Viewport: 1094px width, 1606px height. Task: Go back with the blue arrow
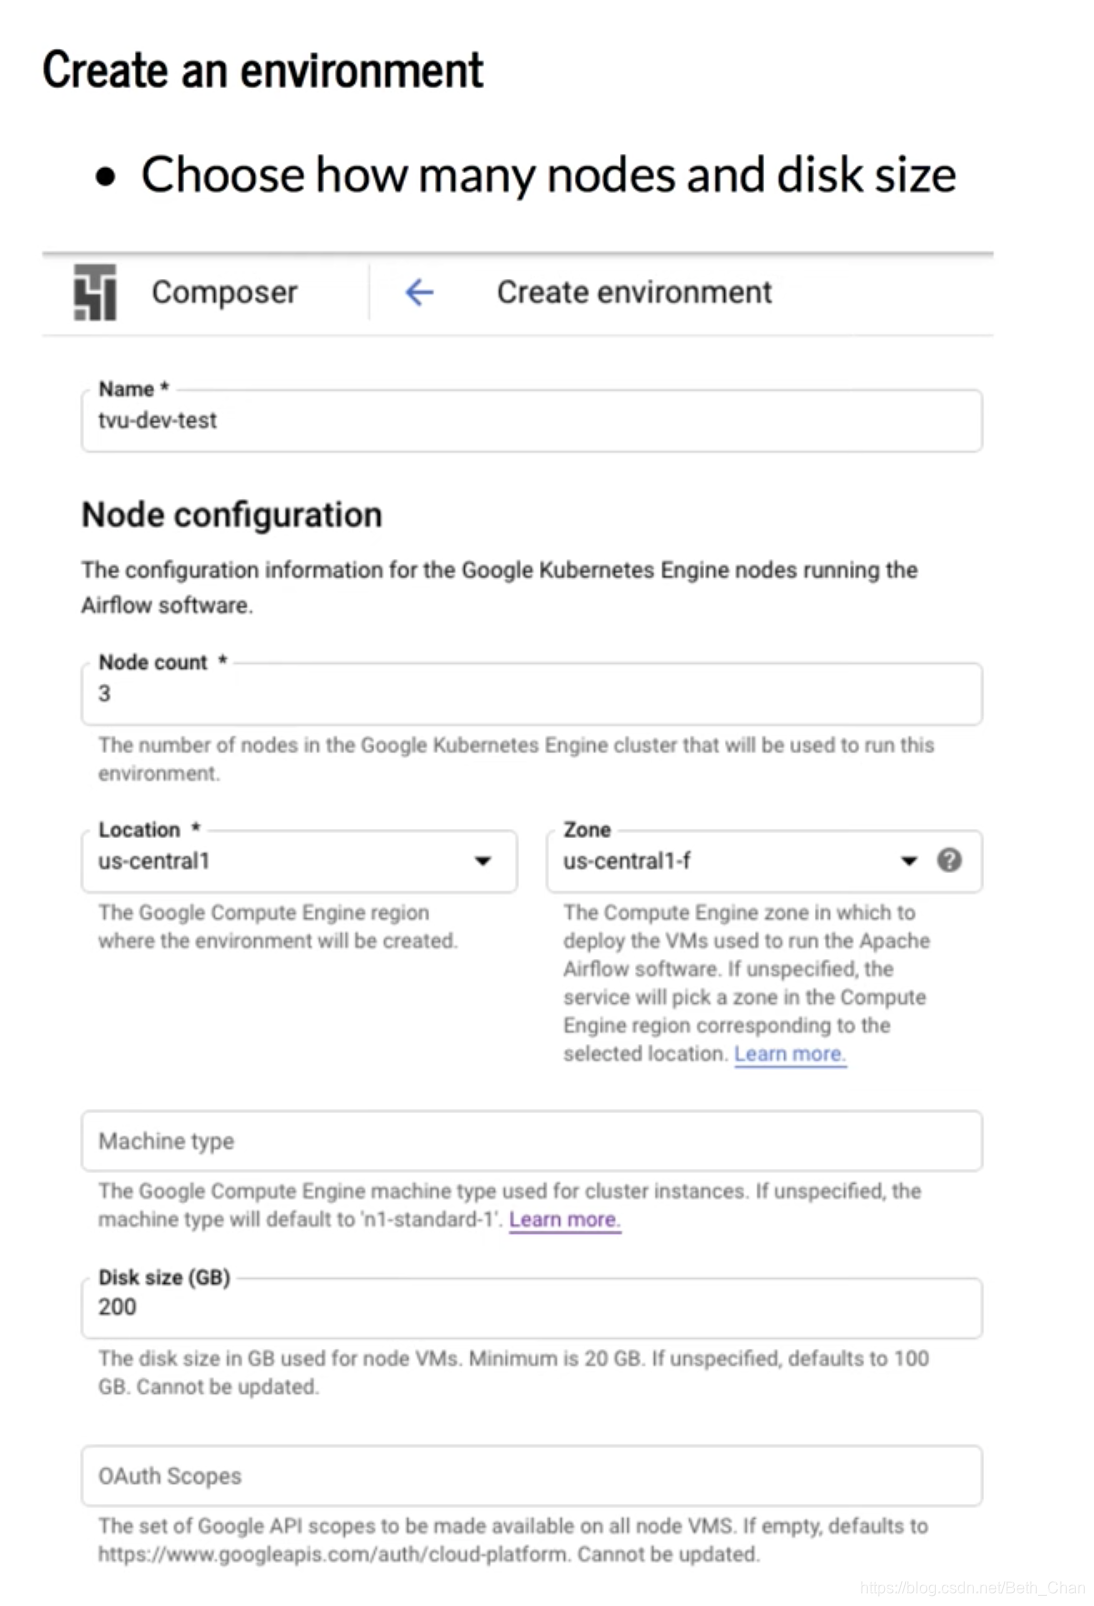coord(419,292)
